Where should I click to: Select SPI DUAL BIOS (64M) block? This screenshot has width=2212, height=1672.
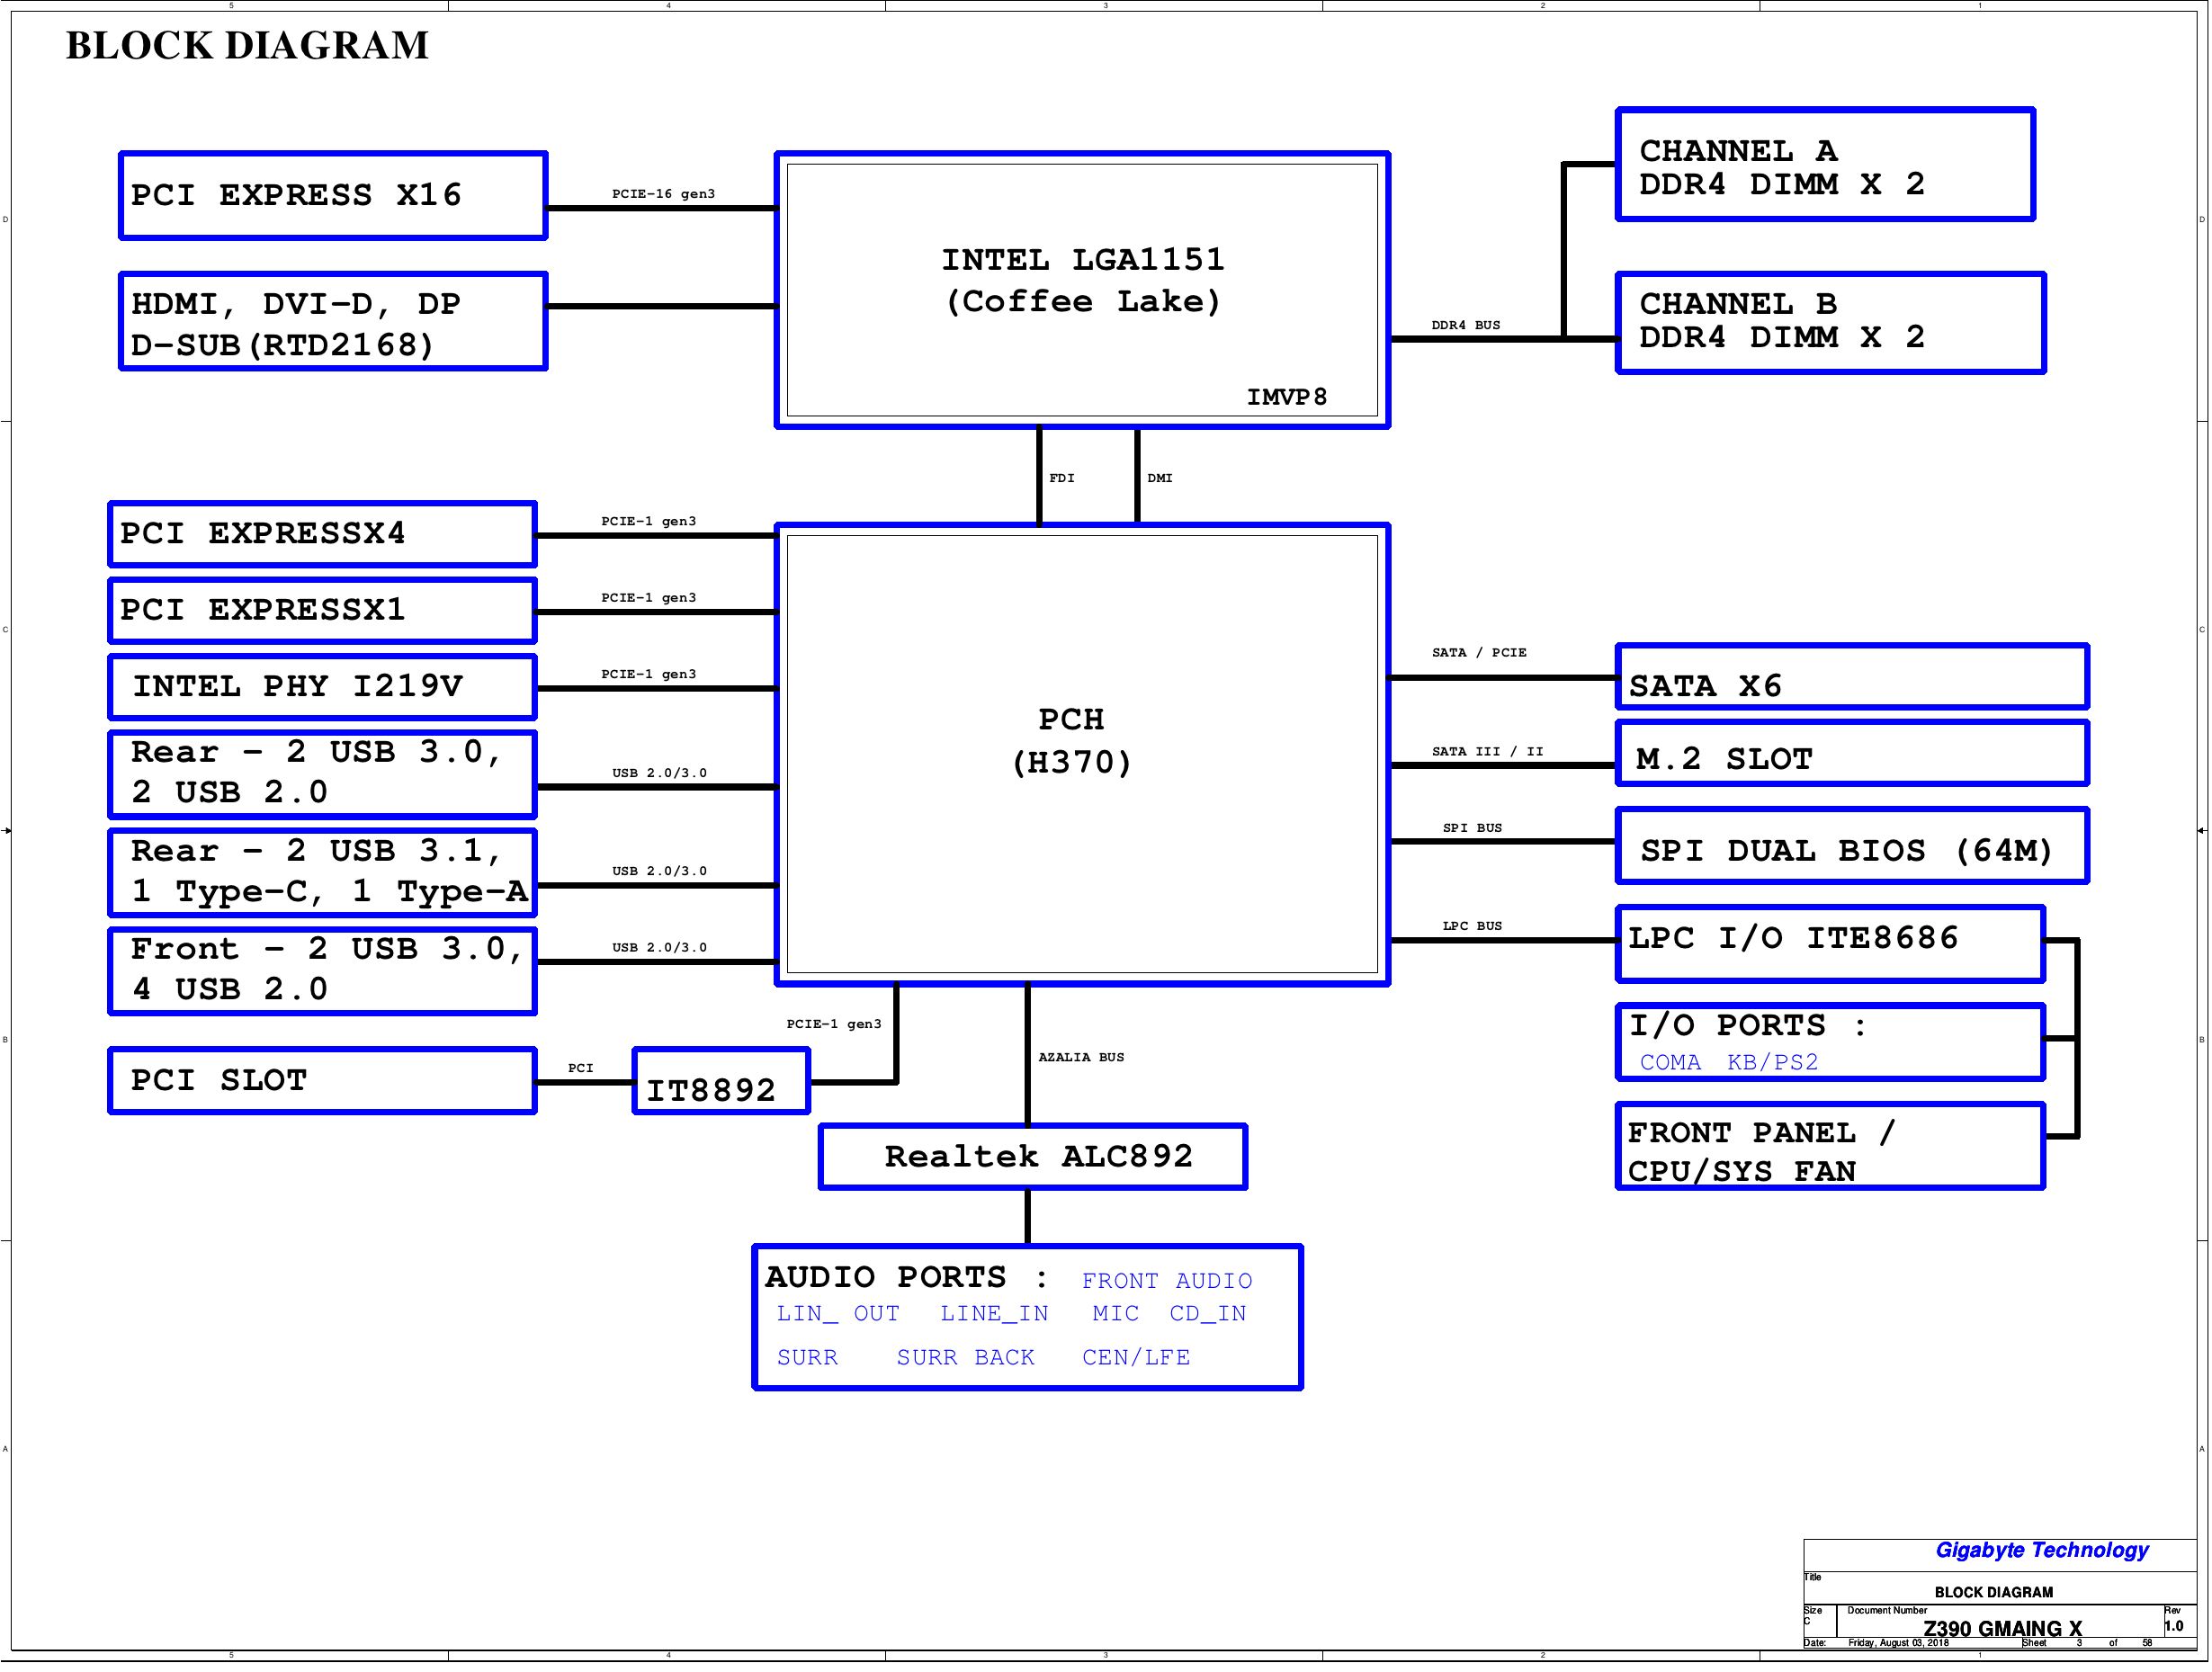pyautogui.click(x=1852, y=846)
